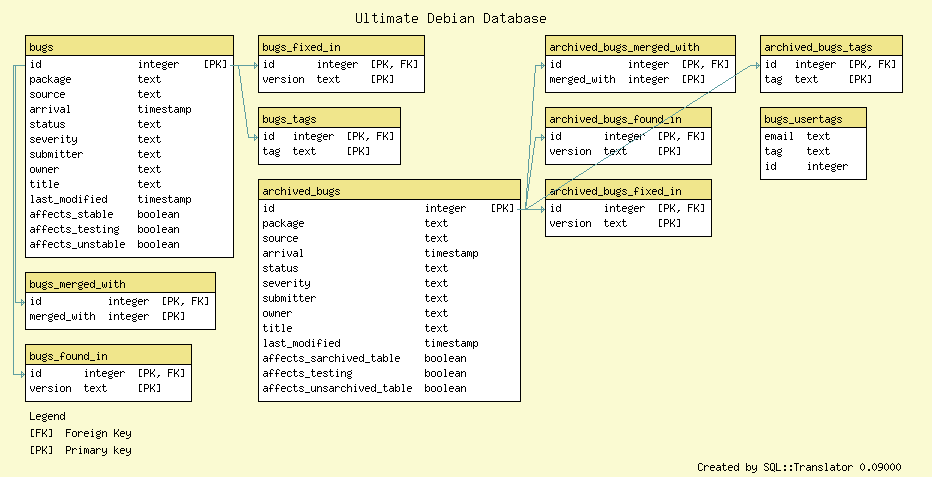The image size is (932, 477).
Task: Click 'Created by SQL::Translator 0.09000' credit
Action: 799,467
